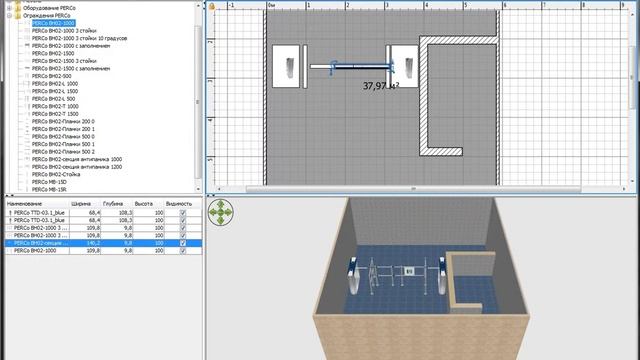Click the icon of topmost PERCo TTD-03.1_blue table row
The image size is (640, 360).
tap(10, 213)
